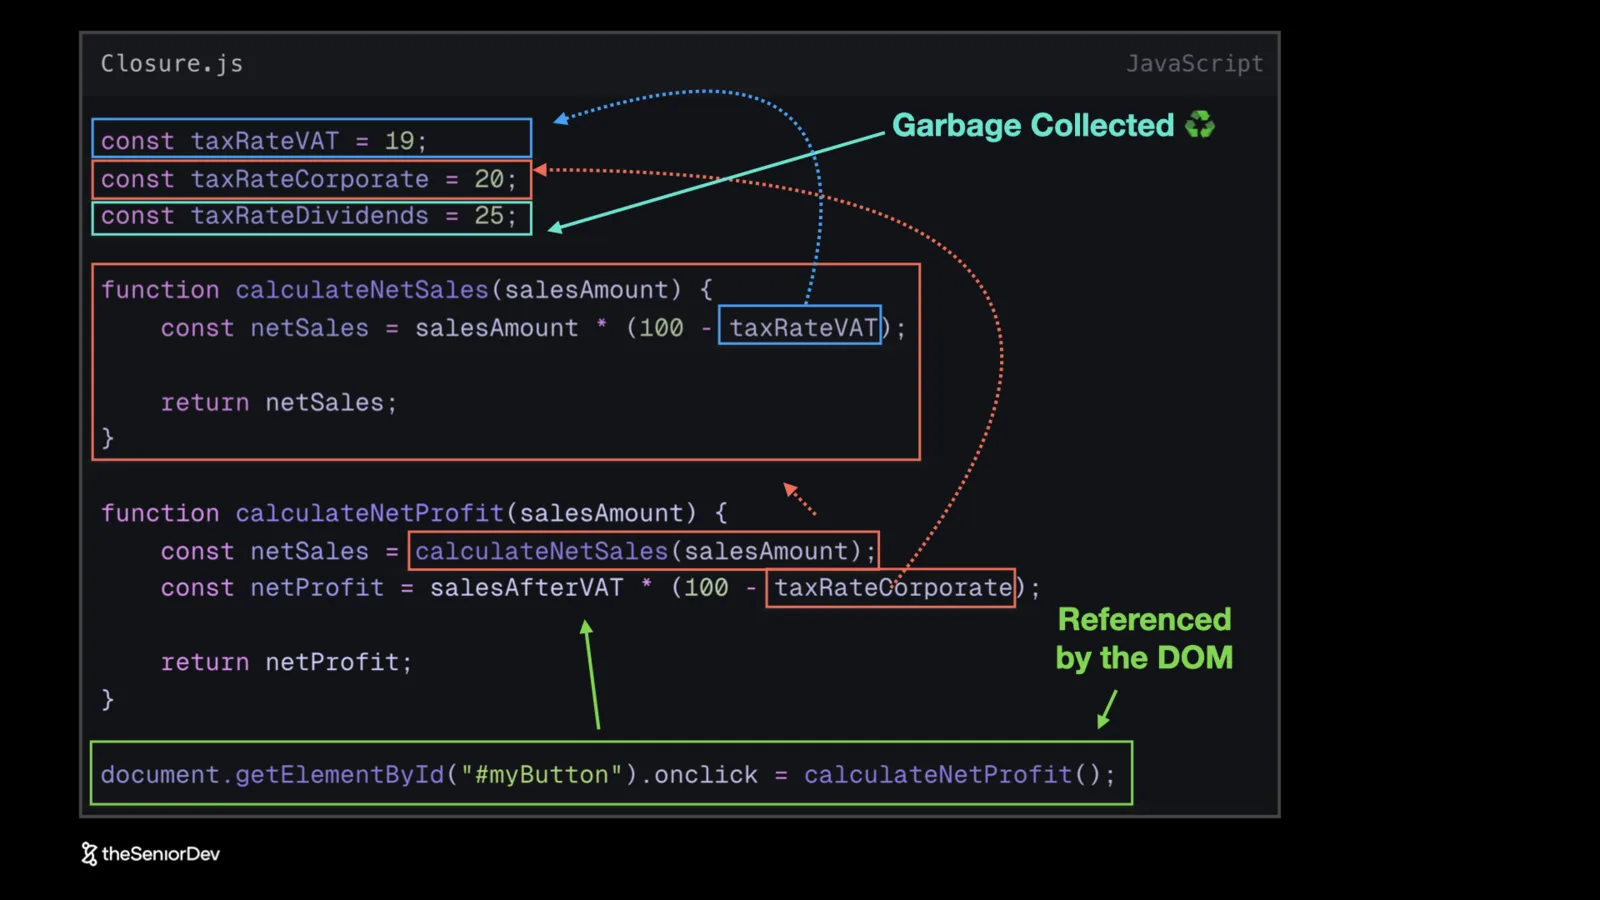Click document.getElementById("#myButton") text
The width and height of the screenshot is (1600, 900).
click(x=368, y=775)
